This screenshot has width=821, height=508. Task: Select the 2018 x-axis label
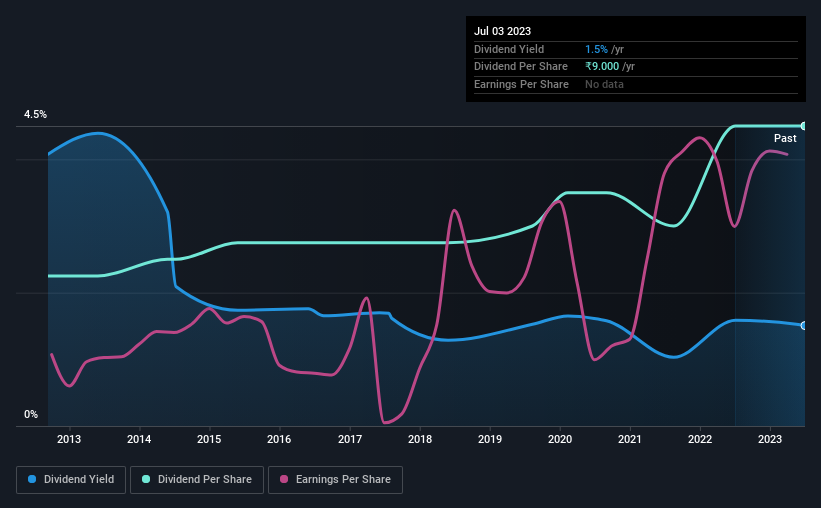pos(420,439)
